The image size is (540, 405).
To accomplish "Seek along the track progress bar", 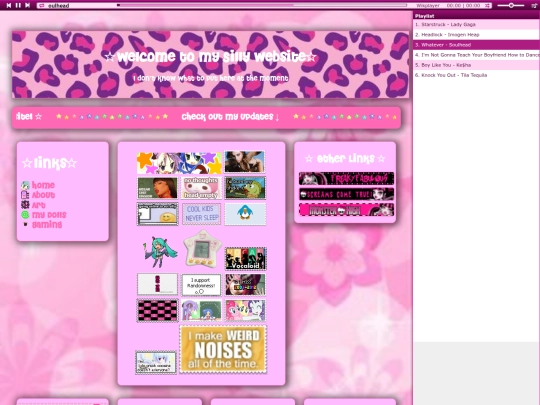I will click(262, 5).
